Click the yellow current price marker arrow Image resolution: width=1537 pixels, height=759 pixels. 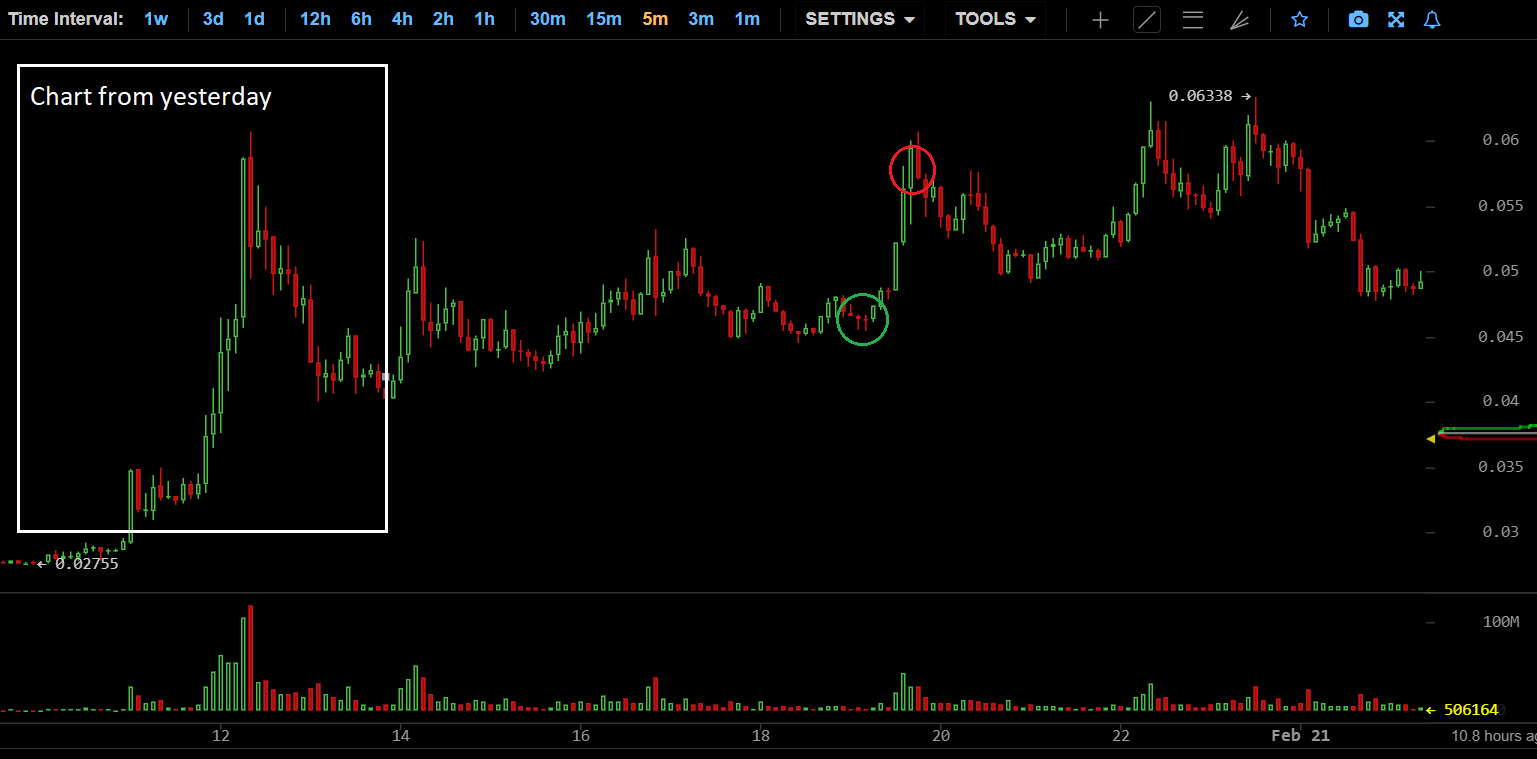1430,438
